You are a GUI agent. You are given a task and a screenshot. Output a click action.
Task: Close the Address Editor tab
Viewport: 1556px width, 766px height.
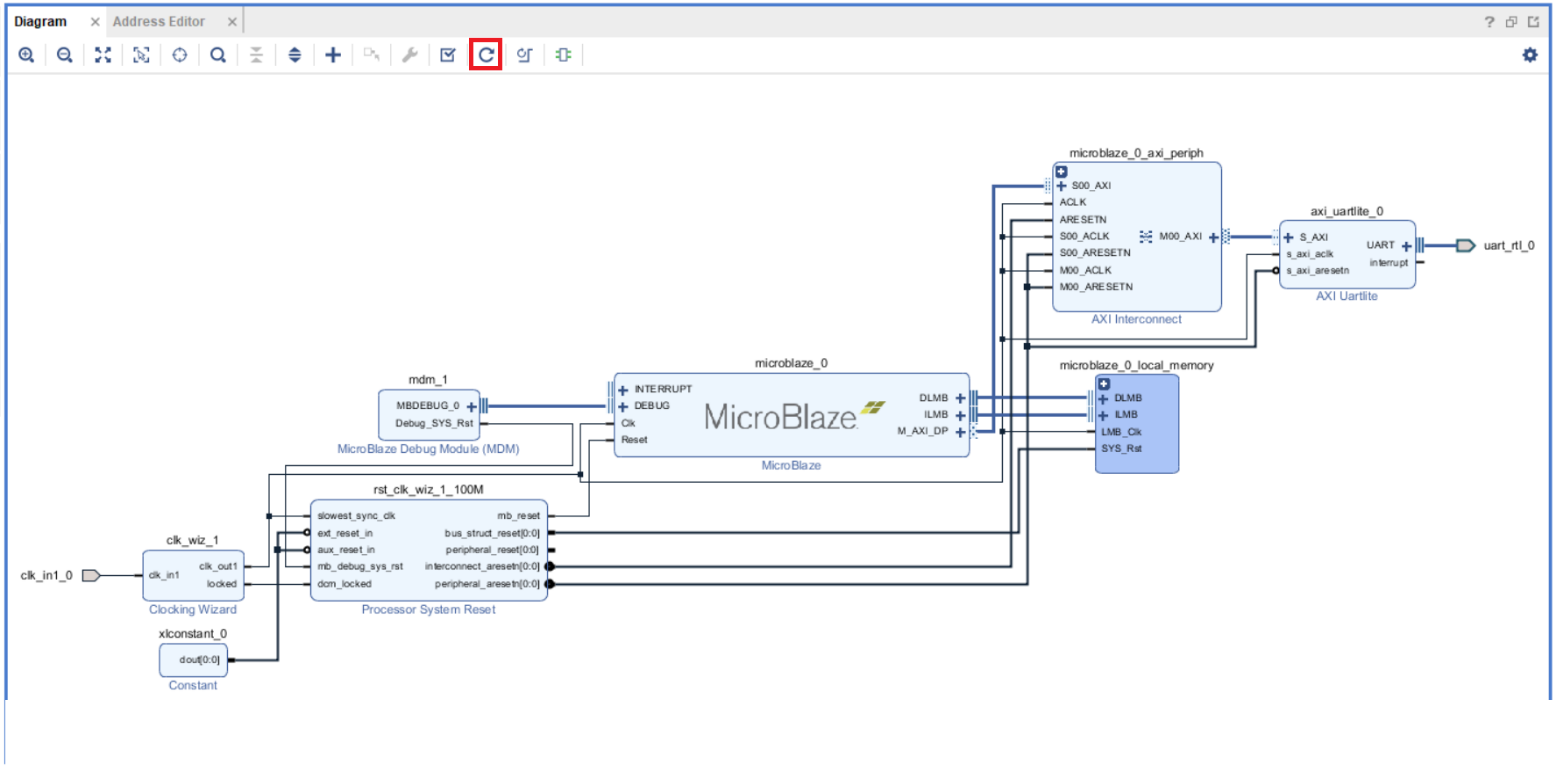click(x=232, y=22)
